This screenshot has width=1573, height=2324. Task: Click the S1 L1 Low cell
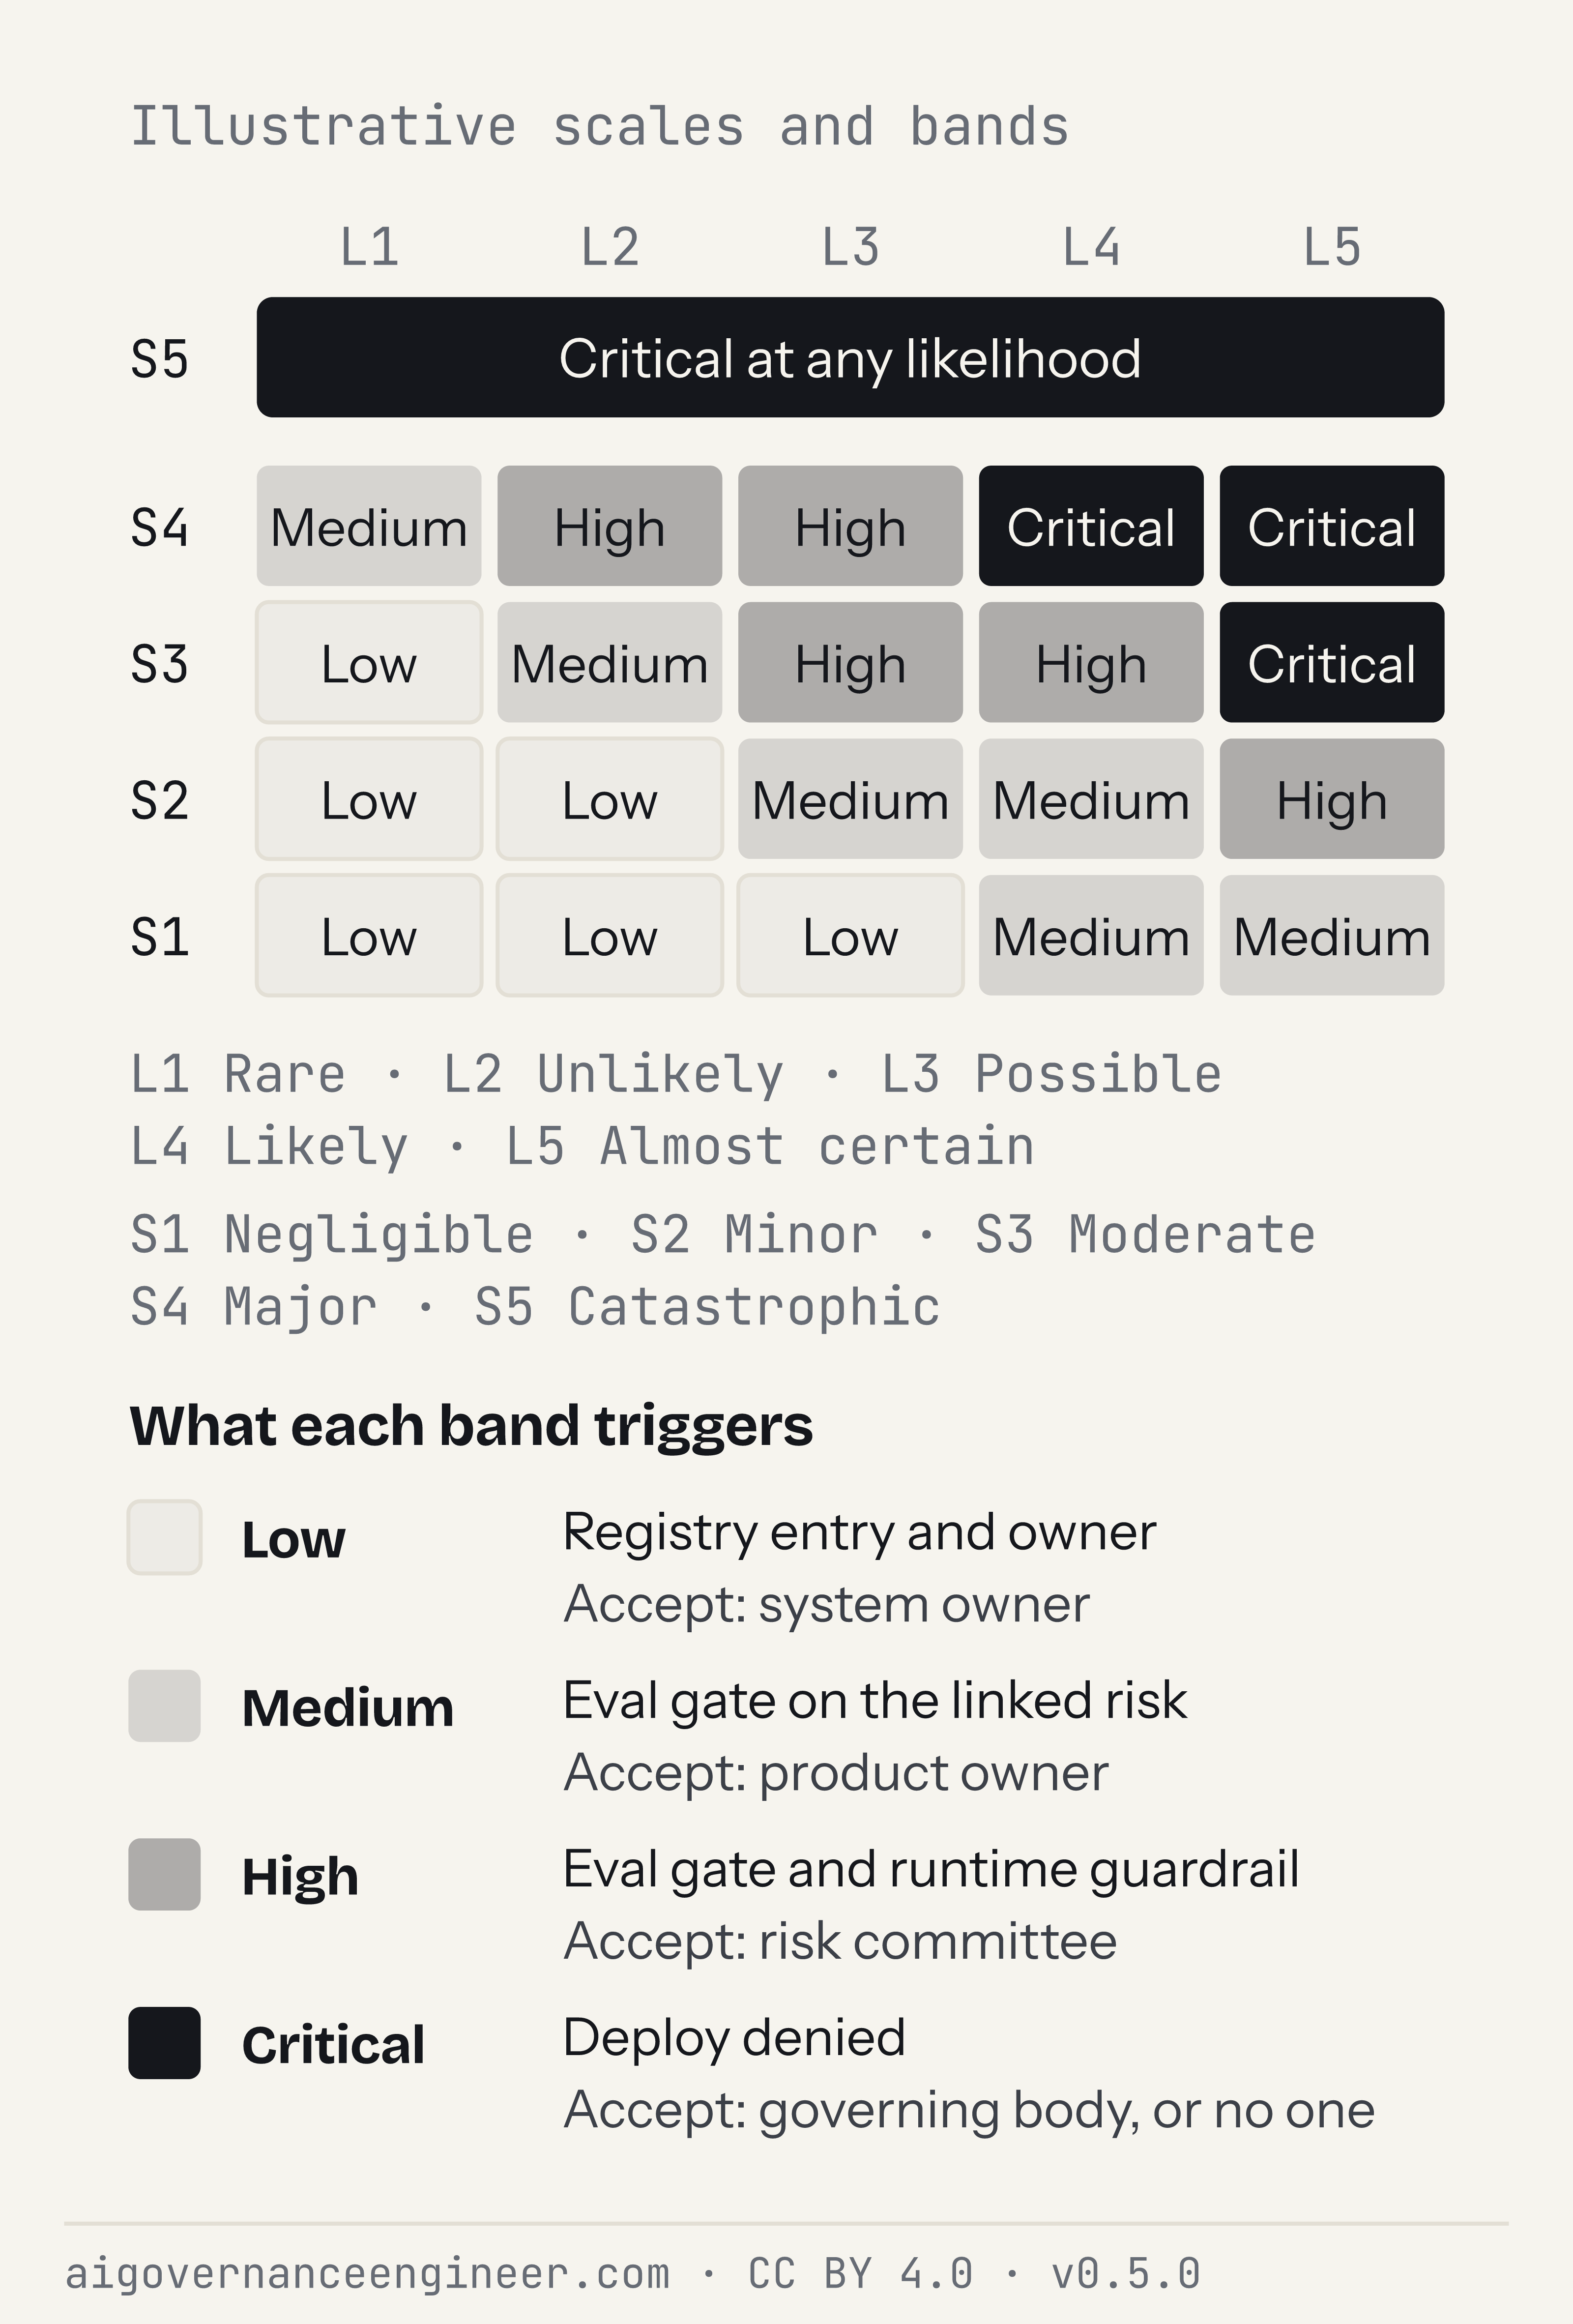coord(369,935)
